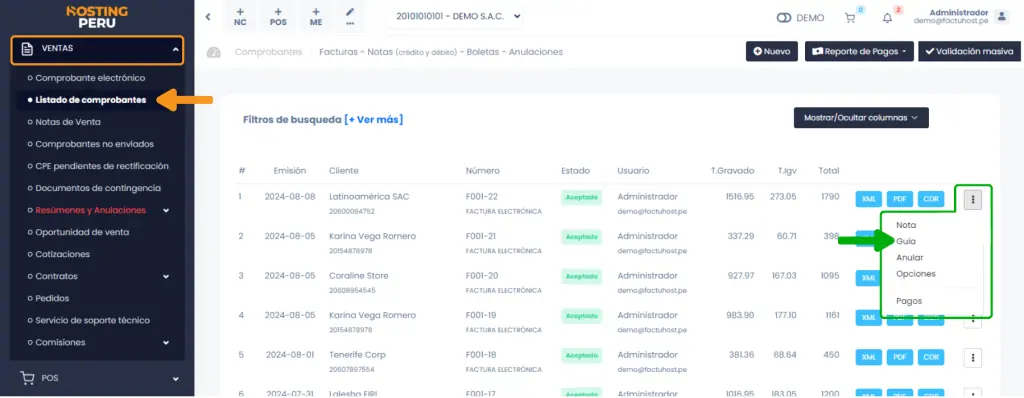This screenshot has width=1024, height=398.
Task: Open the ME plus shortcut
Action: [316, 16]
